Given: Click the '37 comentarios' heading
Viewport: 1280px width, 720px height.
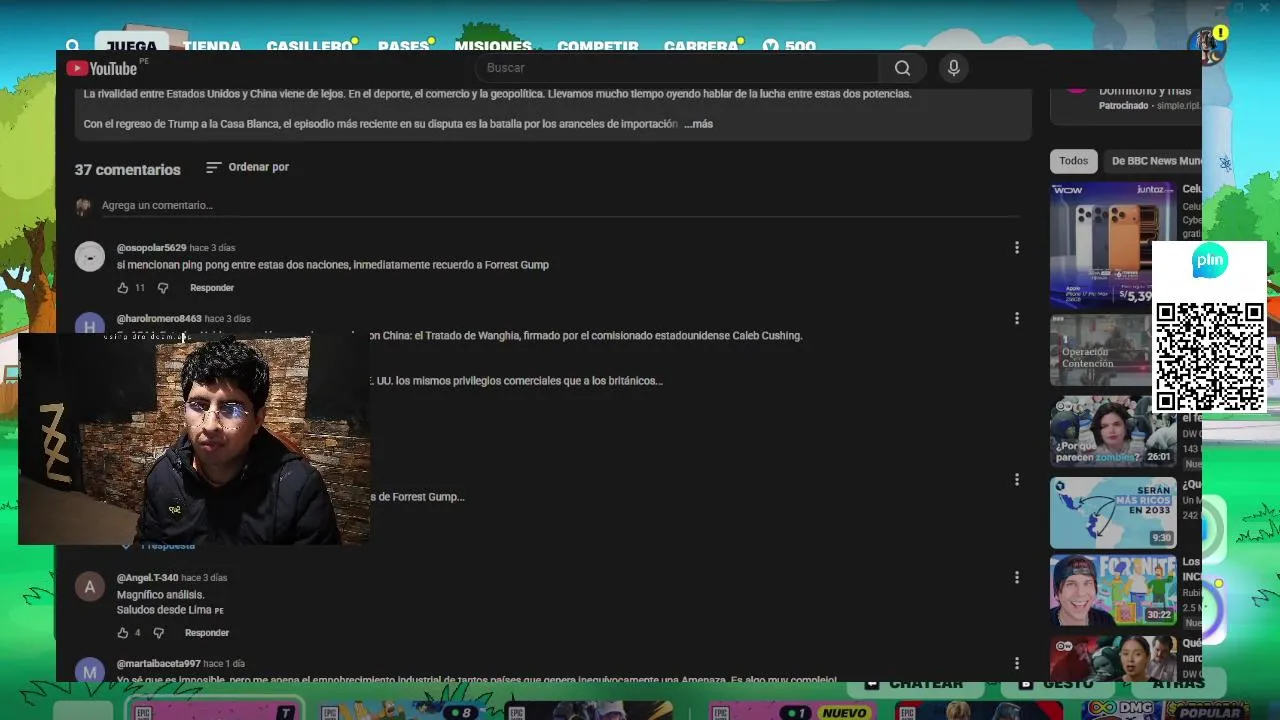Looking at the screenshot, I should point(128,170).
